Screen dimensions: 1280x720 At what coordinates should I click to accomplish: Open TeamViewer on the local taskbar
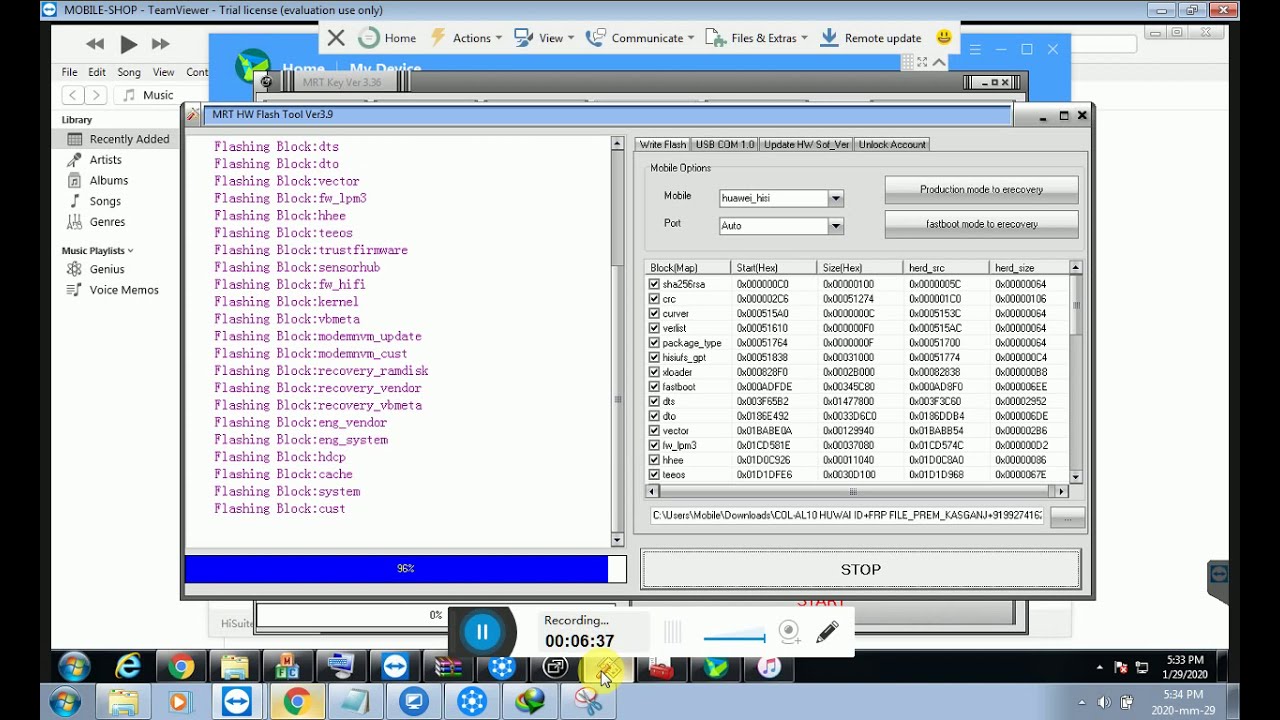click(237, 702)
